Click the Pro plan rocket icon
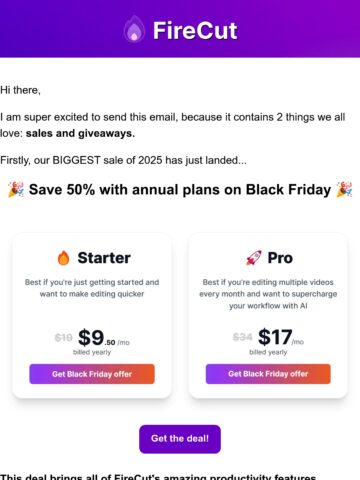This screenshot has width=360, height=480. tap(254, 258)
